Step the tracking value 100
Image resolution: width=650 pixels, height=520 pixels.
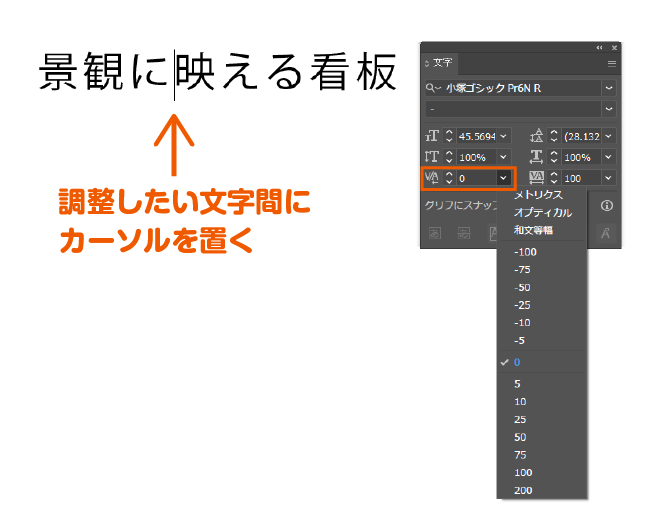pyautogui.click(x=554, y=178)
